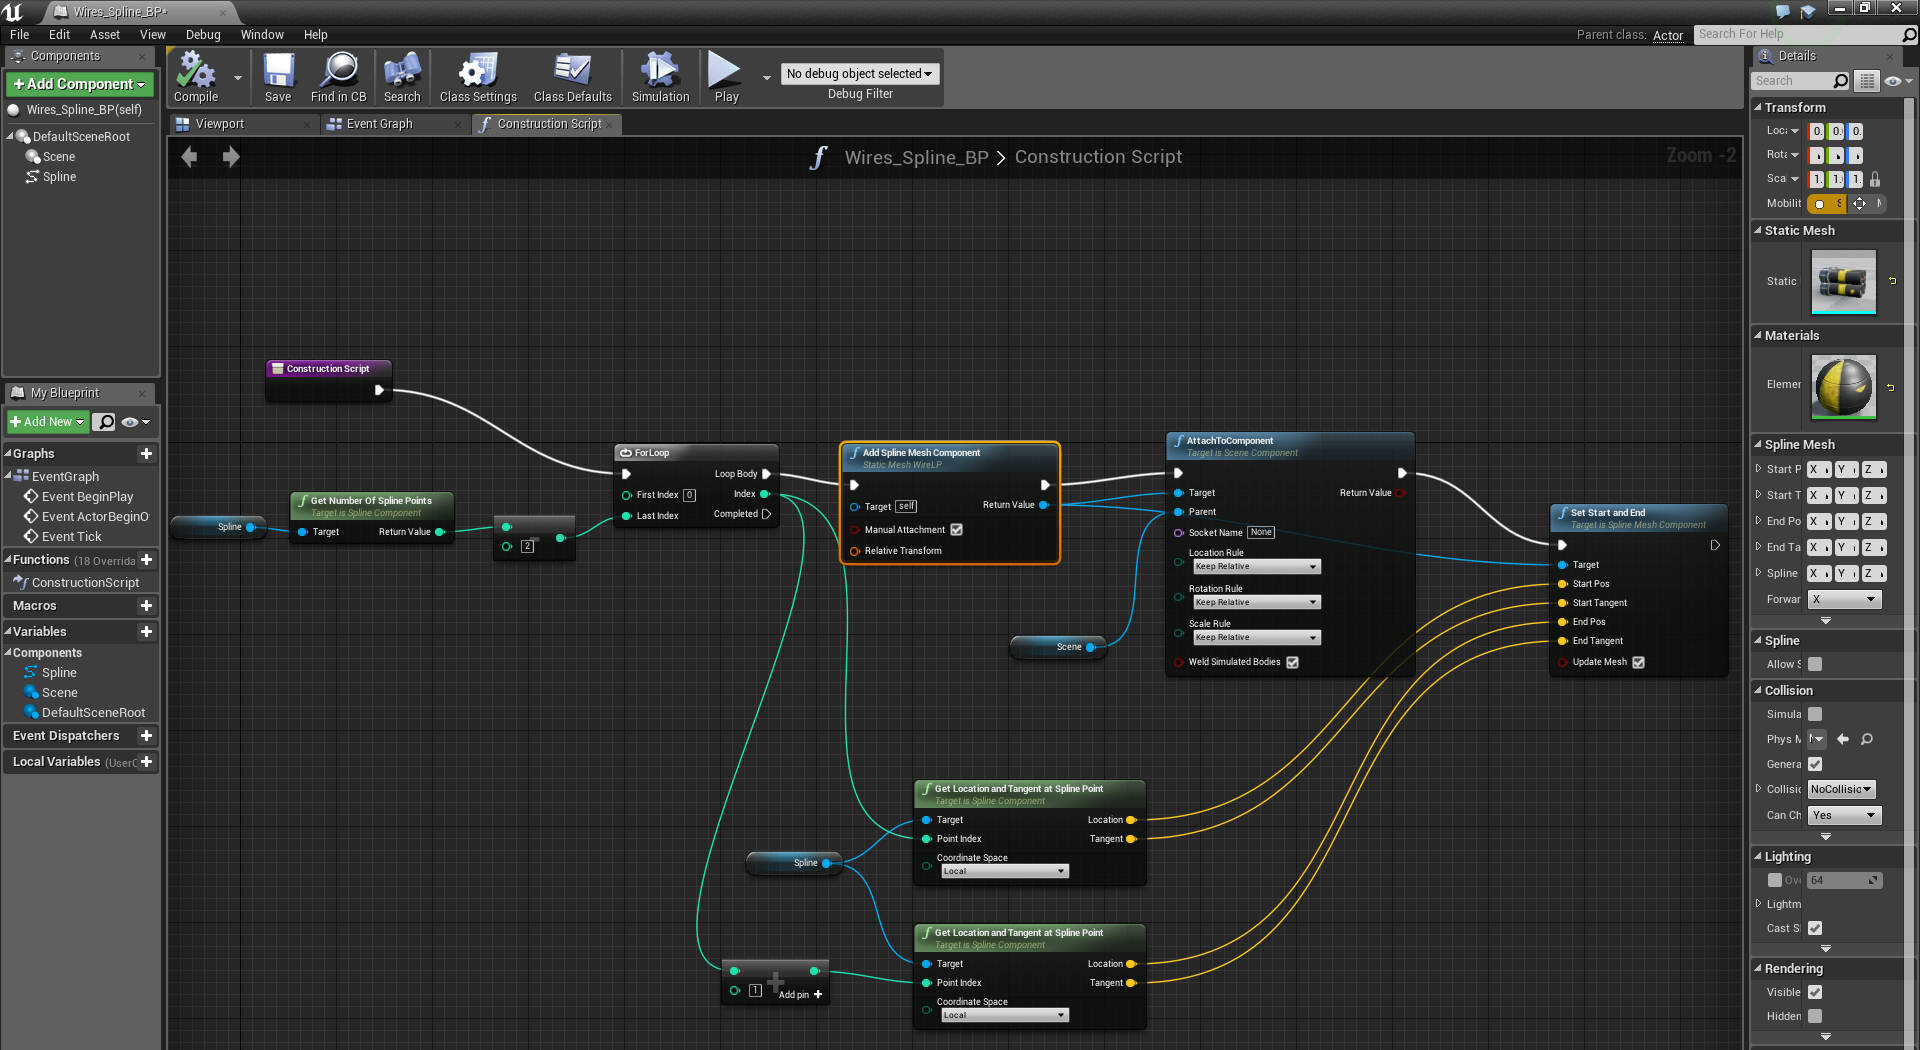Image resolution: width=1920 pixels, height=1050 pixels.
Task: Save the blueprint with the Save icon
Action: [x=278, y=78]
